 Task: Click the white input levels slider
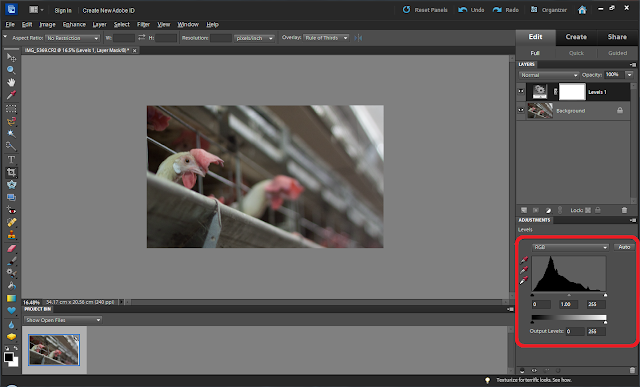(605, 295)
